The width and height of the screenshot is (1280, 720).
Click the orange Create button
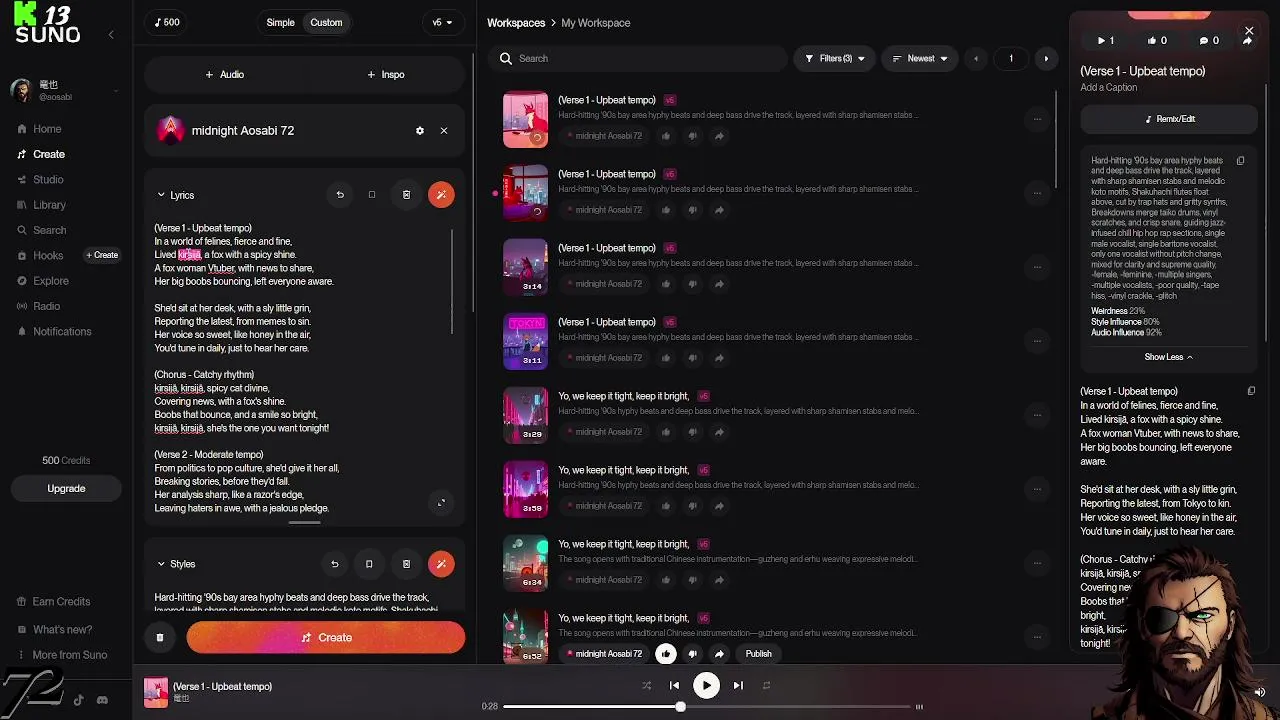click(x=326, y=638)
